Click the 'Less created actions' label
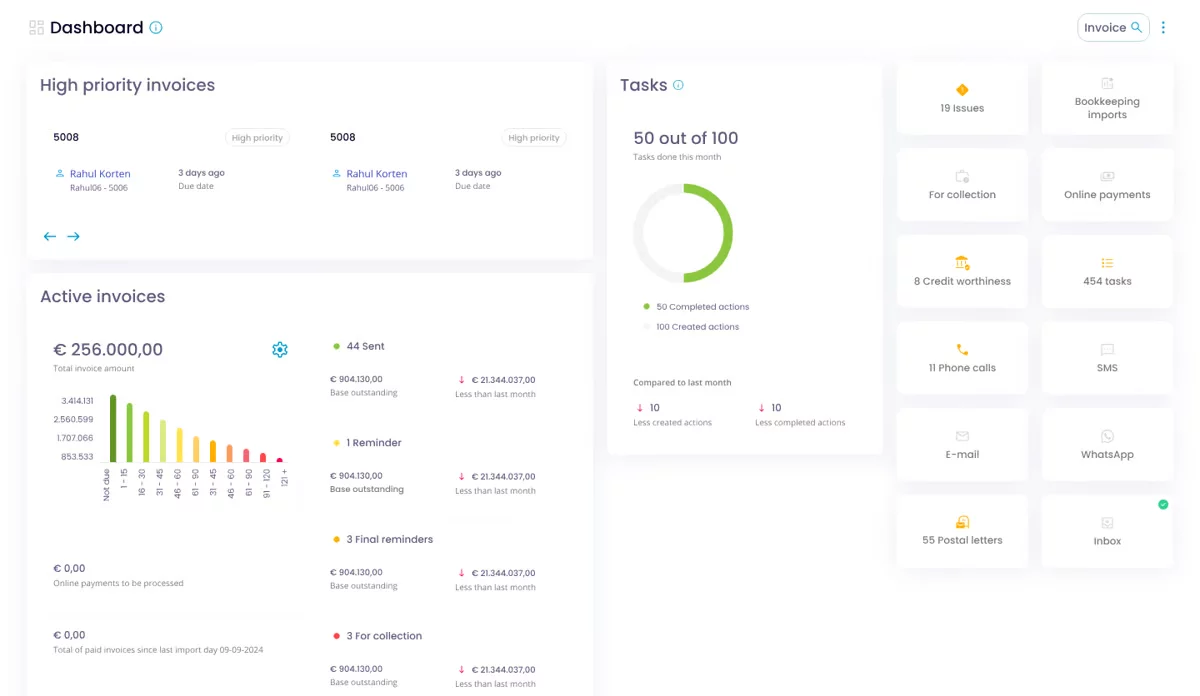The image size is (1200, 696). [x=673, y=423]
